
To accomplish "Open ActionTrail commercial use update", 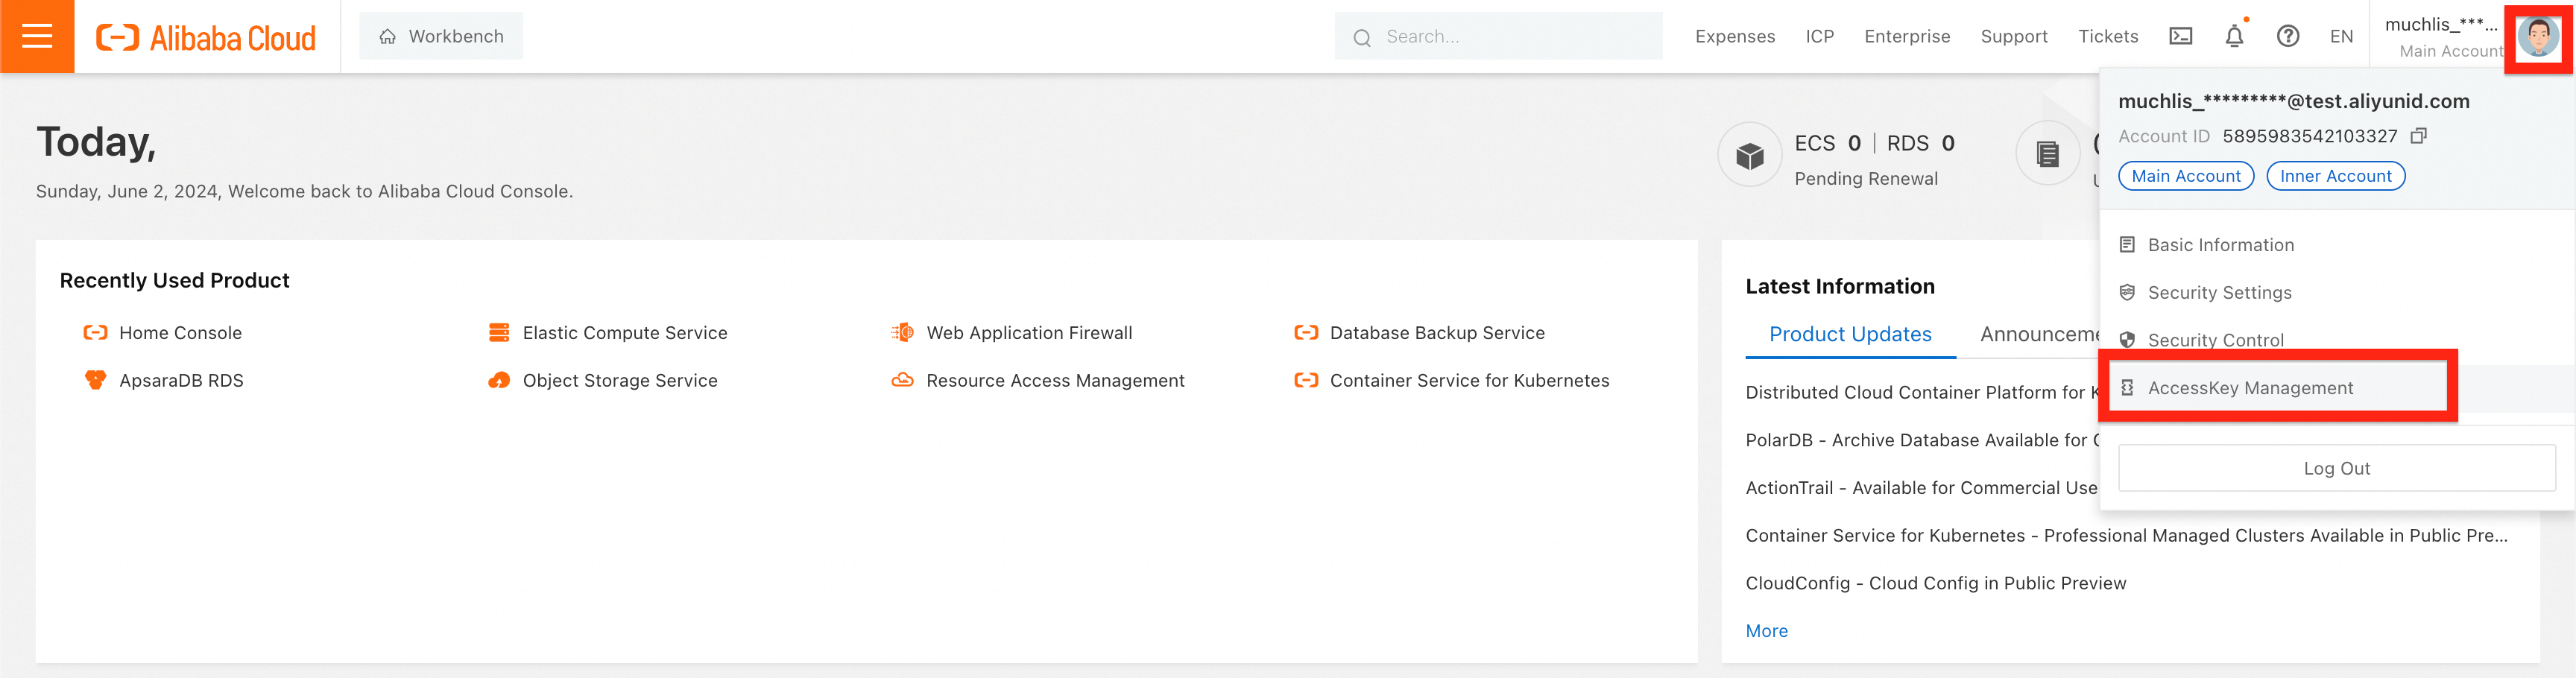I will (x=1921, y=488).
